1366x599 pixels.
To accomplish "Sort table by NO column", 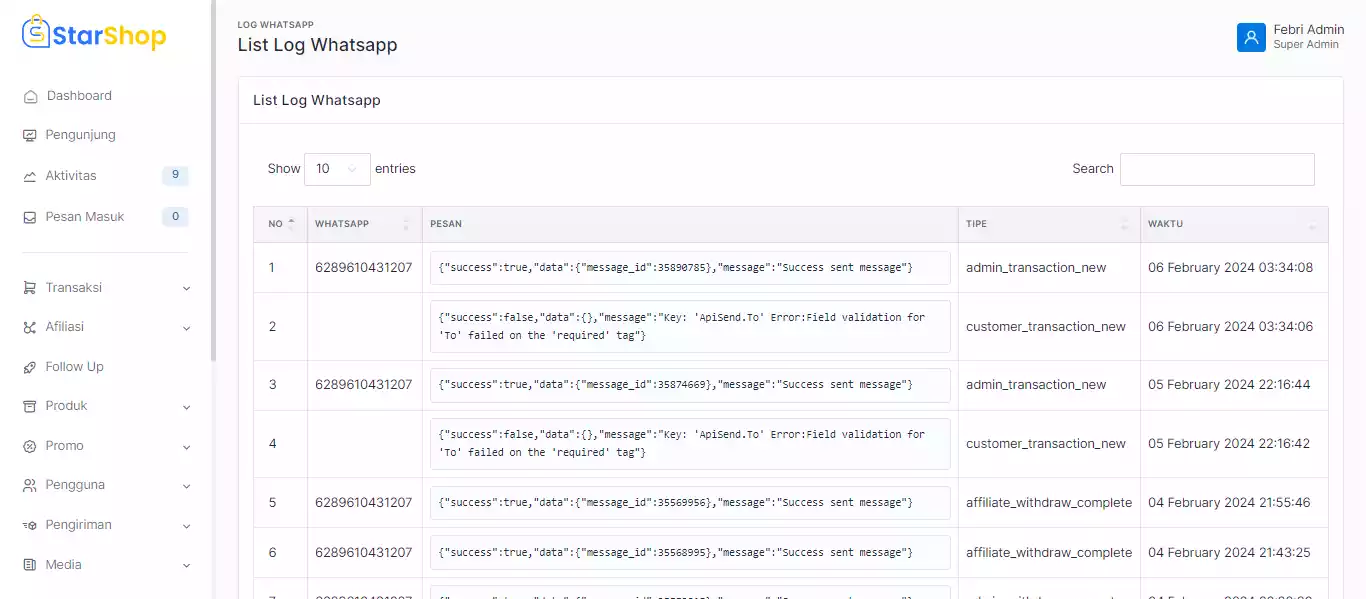I will pyautogui.click(x=280, y=224).
